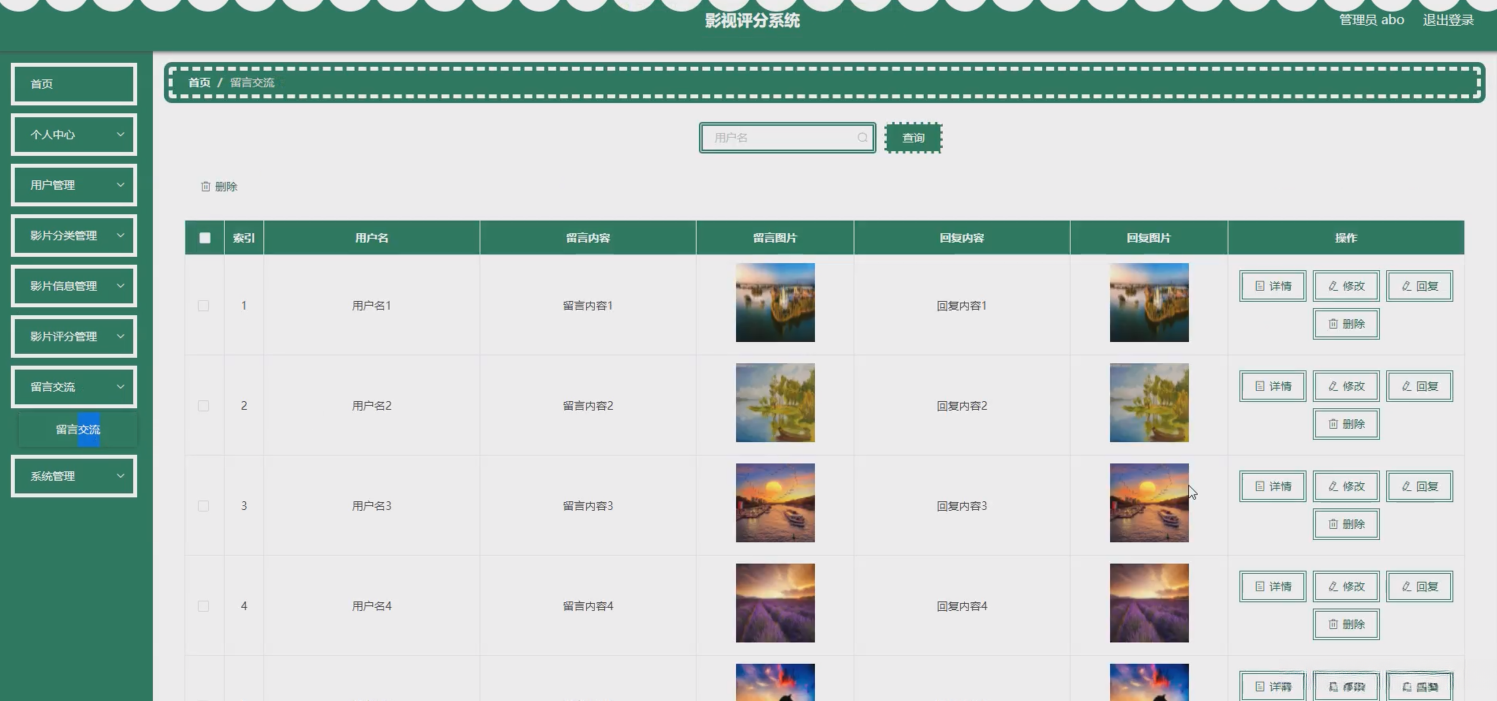Open 回复图片 lavender thumbnail in row 4
Screen dimensions: 1497x701
coord(1149,603)
